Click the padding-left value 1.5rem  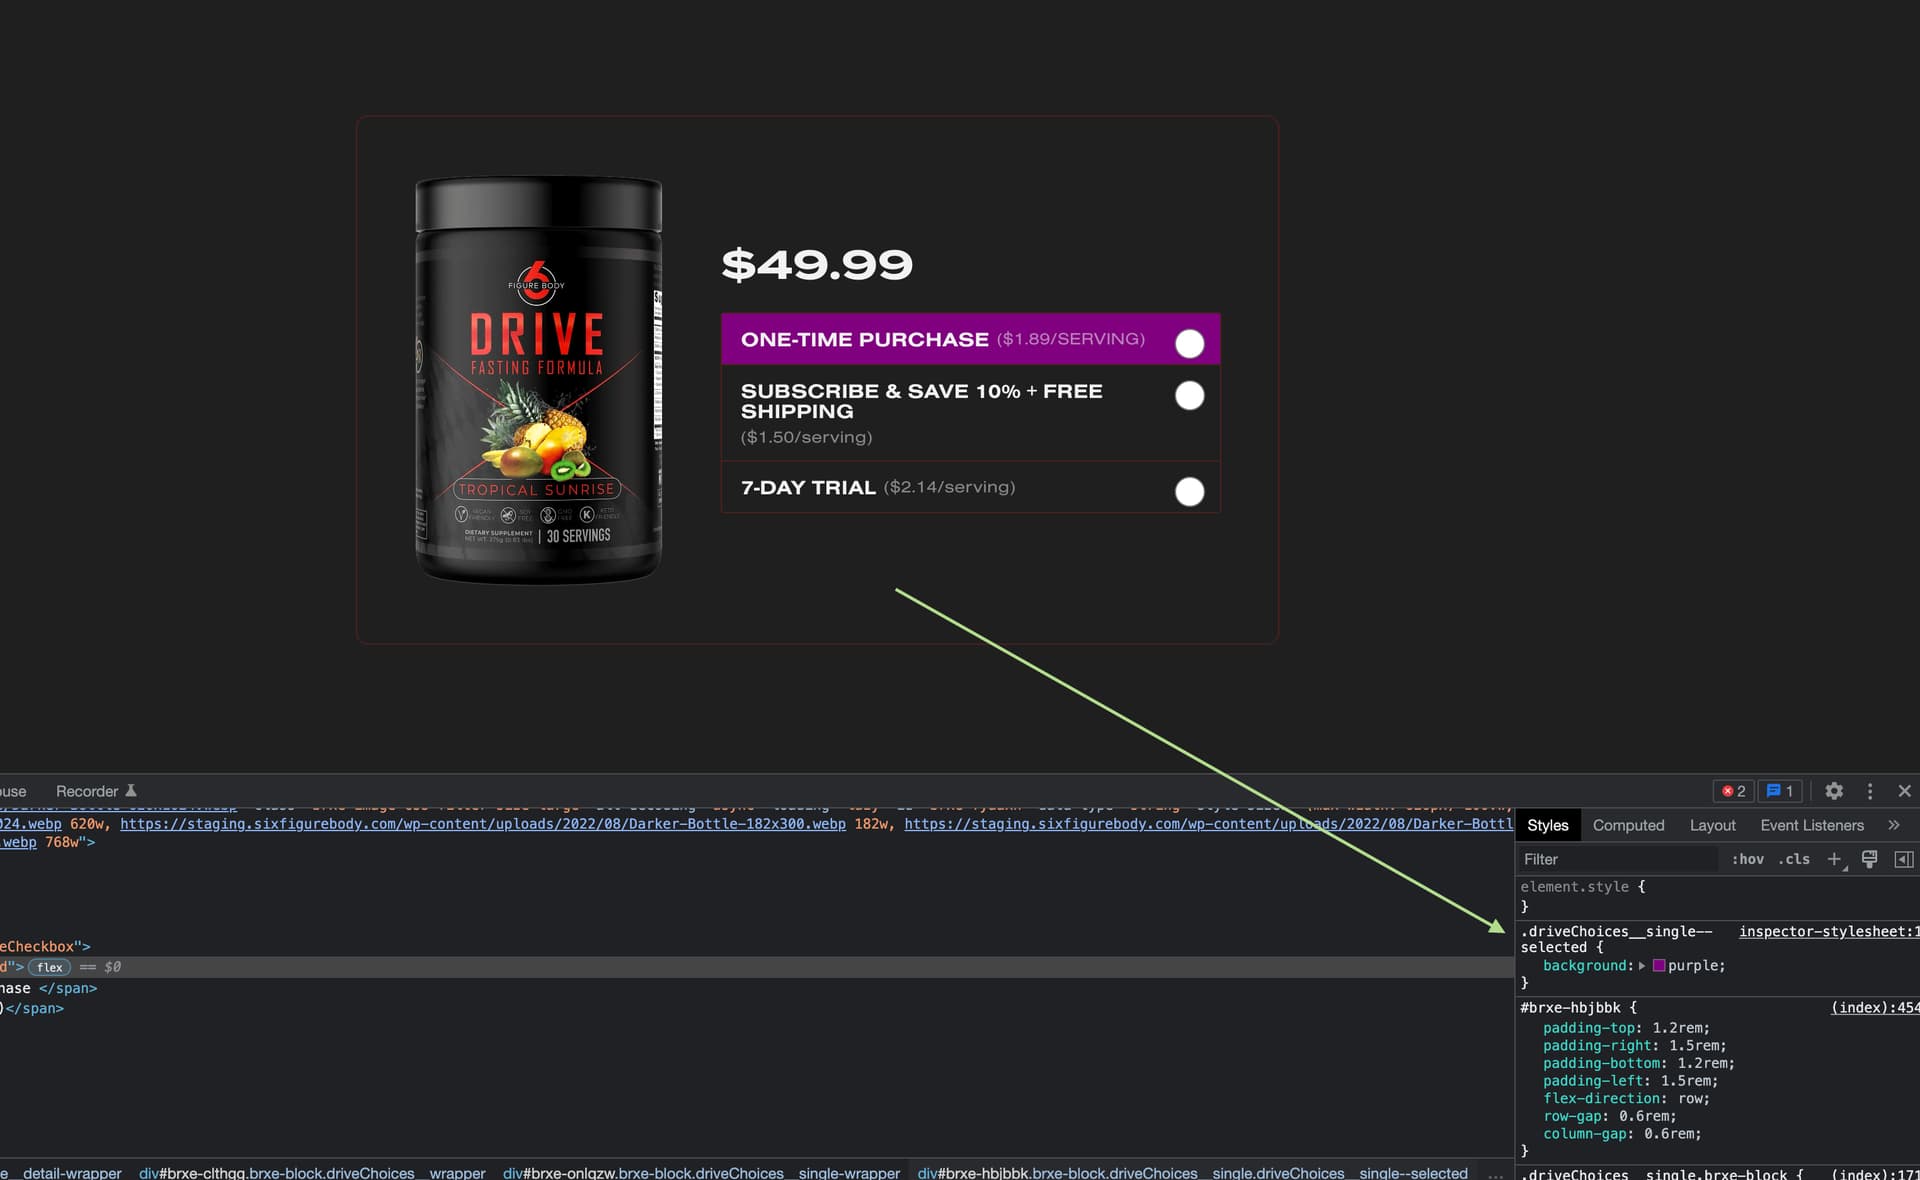click(x=1685, y=1081)
